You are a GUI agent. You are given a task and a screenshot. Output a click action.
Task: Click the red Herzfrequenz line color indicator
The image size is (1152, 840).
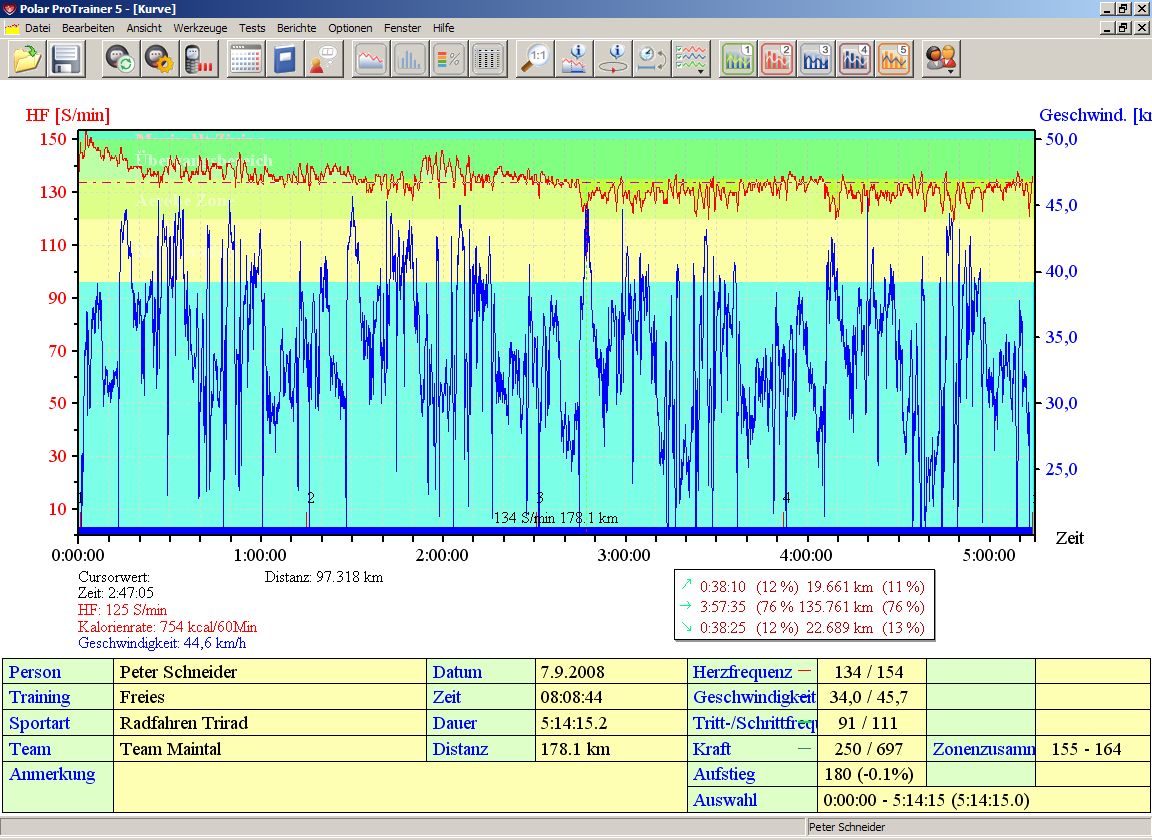804,672
